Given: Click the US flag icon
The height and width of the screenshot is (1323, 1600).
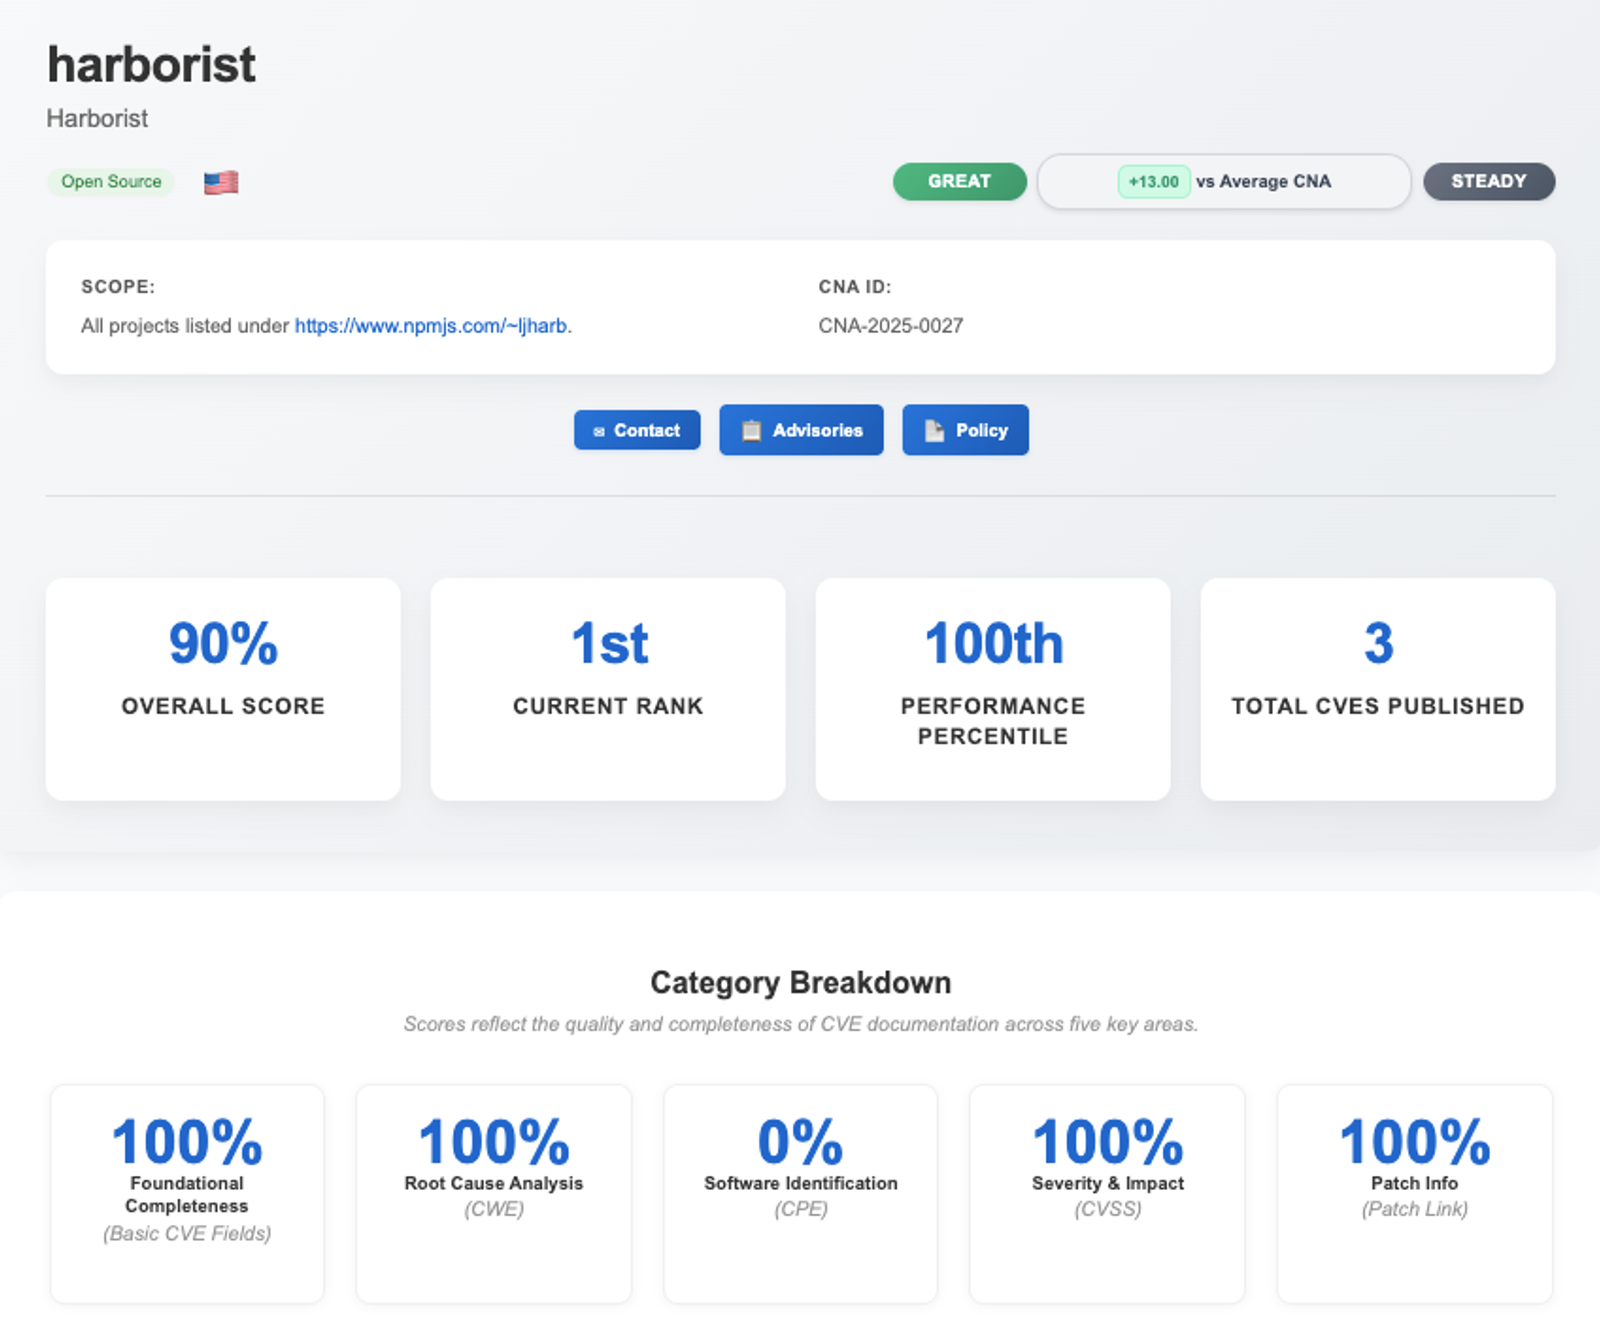Looking at the screenshot, I should click(x=221, y=182).
